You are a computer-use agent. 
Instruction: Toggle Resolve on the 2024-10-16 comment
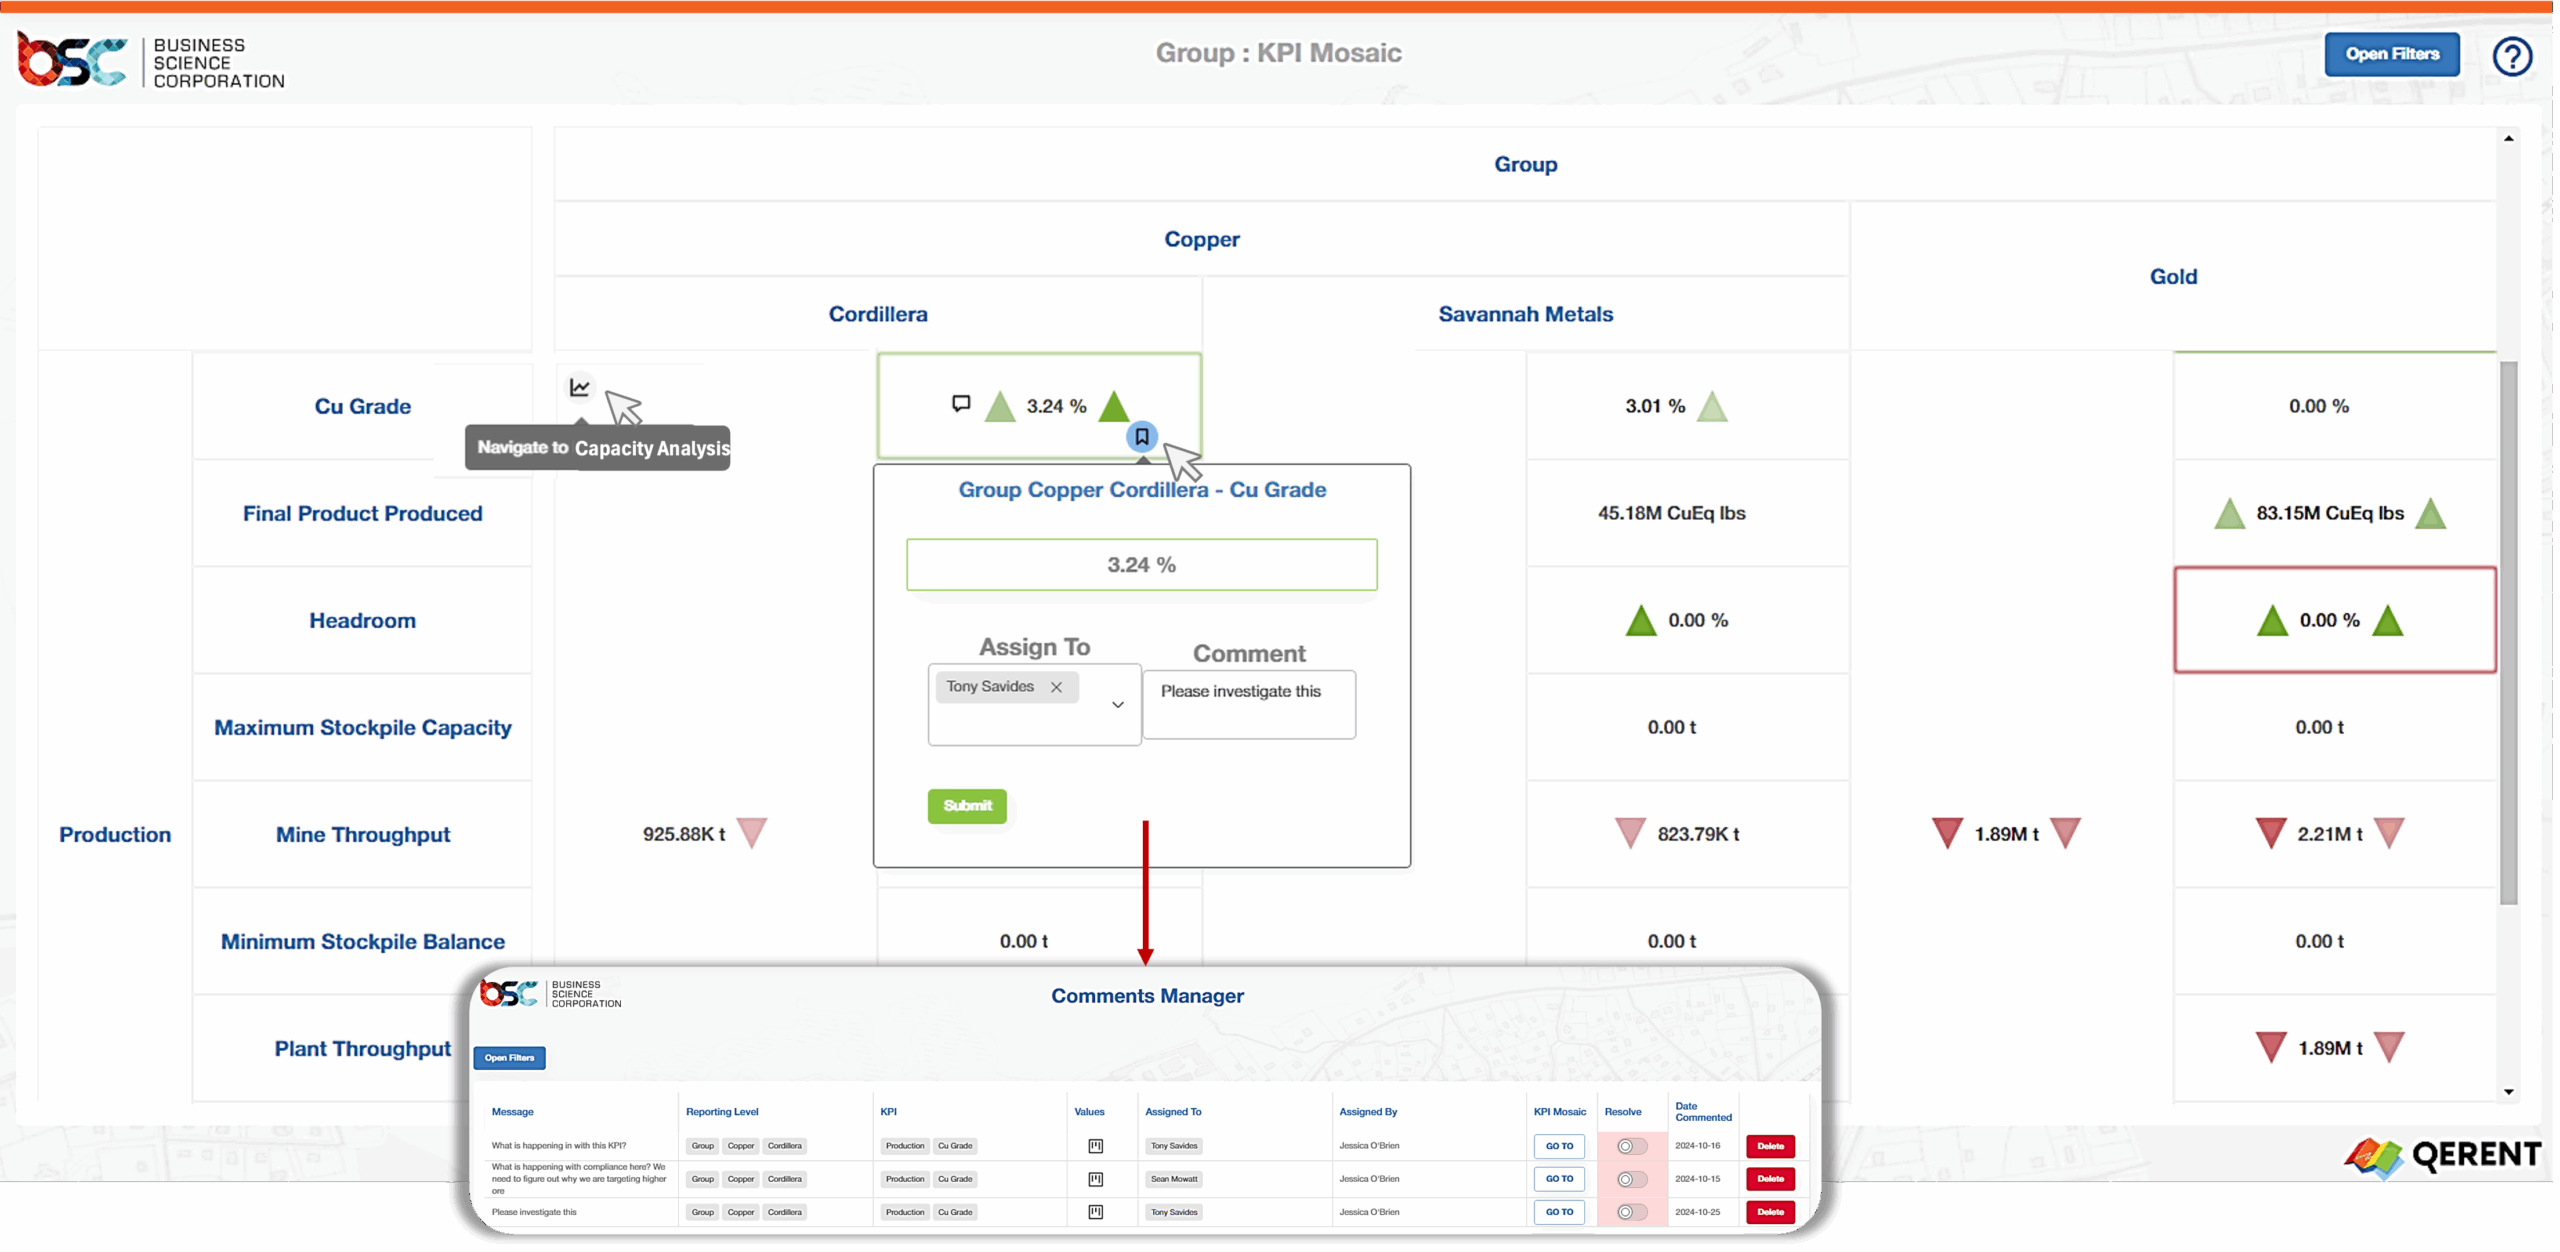pyautogui.click(x=1630, y=1146)
